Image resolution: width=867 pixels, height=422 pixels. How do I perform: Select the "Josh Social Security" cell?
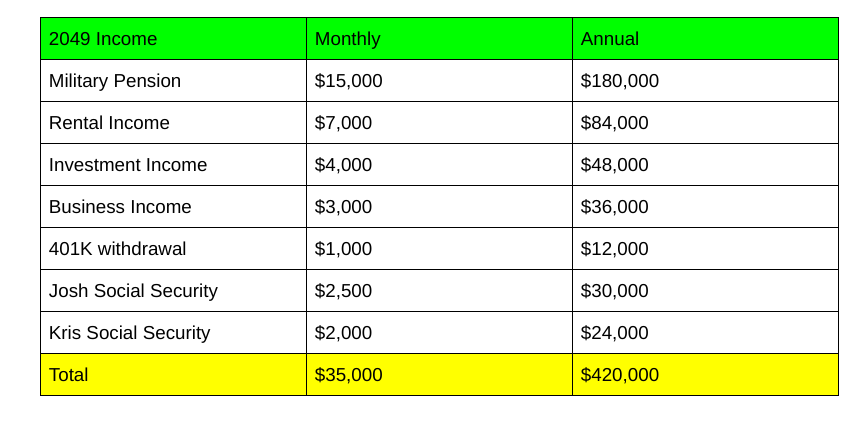click(133, 291)
